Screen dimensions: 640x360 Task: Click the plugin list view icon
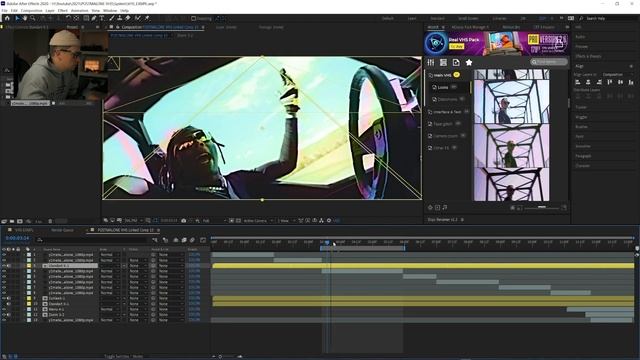point(443,62)
